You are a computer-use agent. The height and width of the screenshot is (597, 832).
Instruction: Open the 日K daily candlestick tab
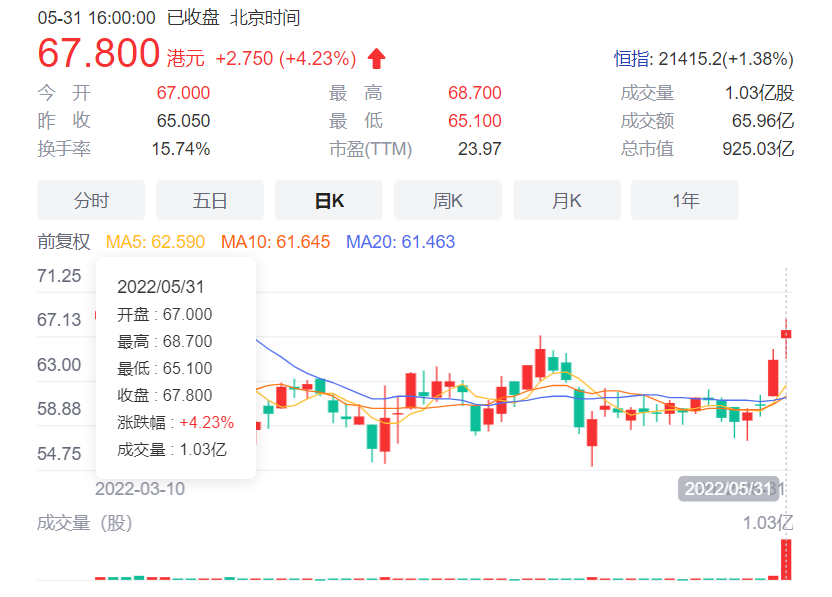tap(329, 200)
